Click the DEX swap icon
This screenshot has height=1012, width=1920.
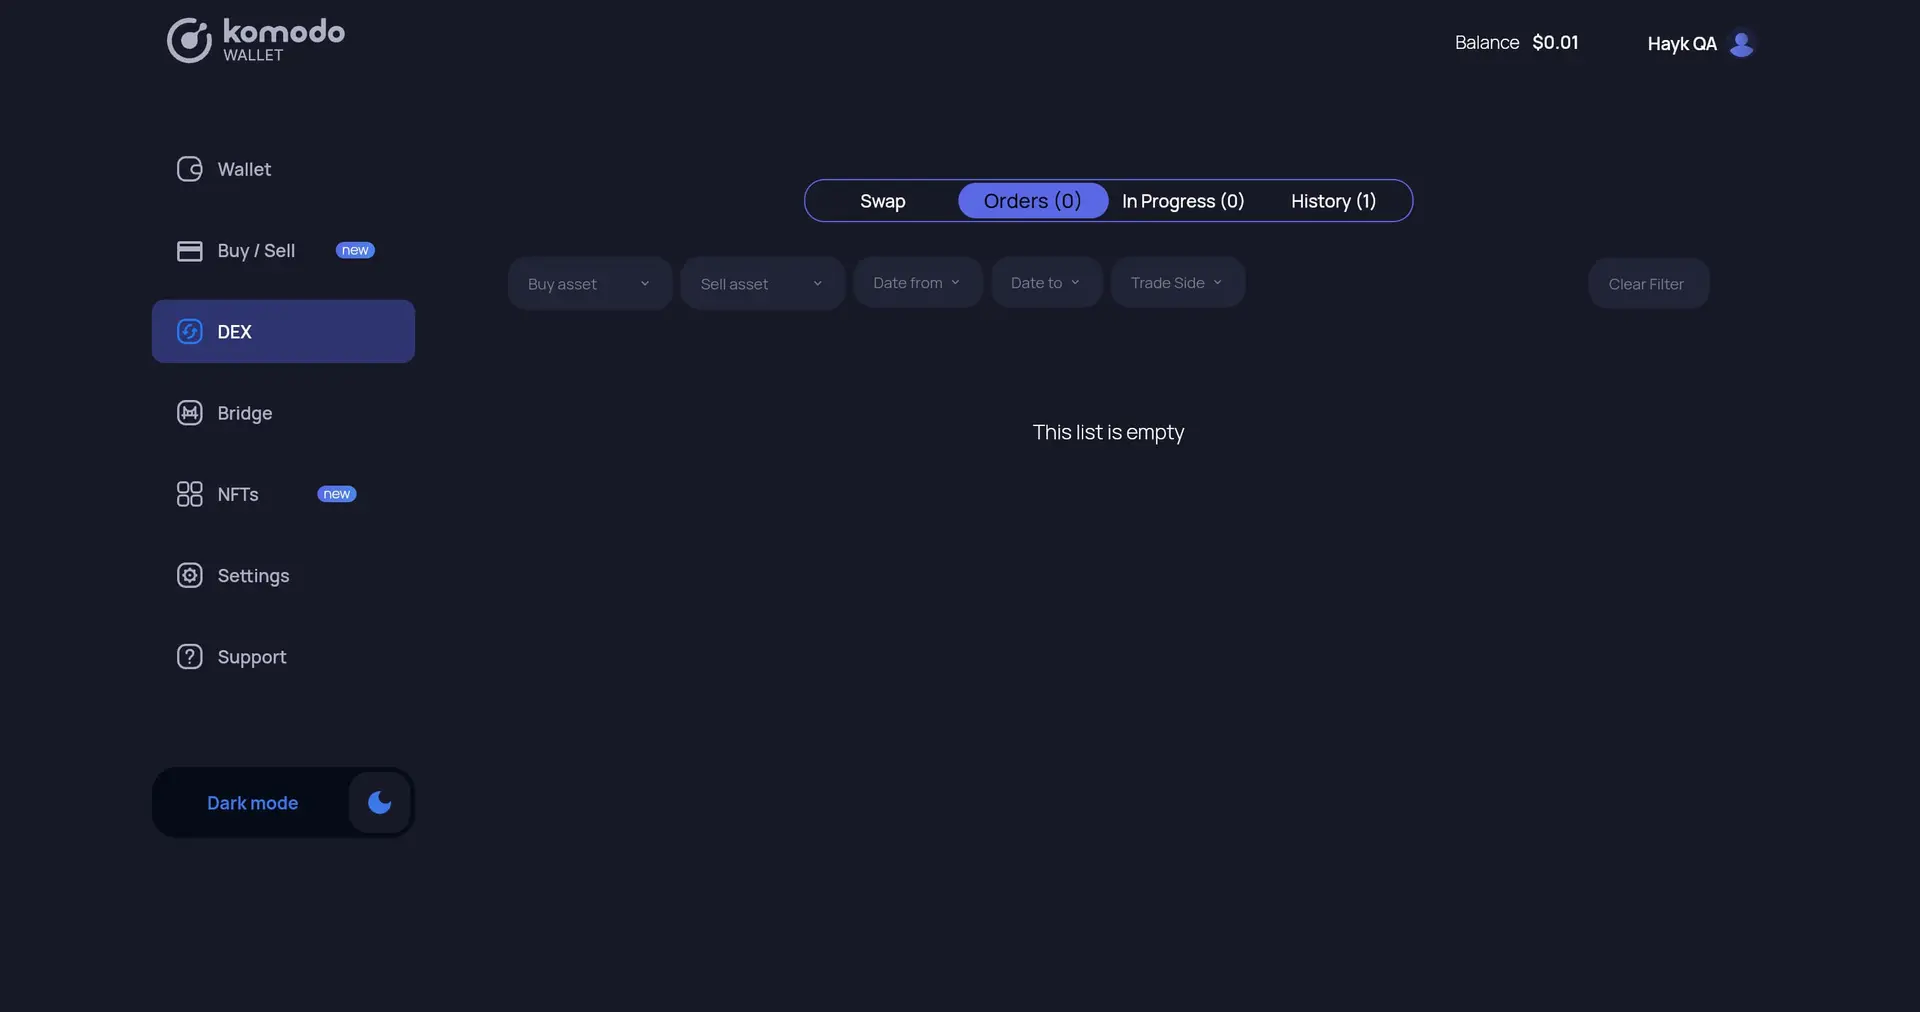pyautogui.click(x=189, y=331)
